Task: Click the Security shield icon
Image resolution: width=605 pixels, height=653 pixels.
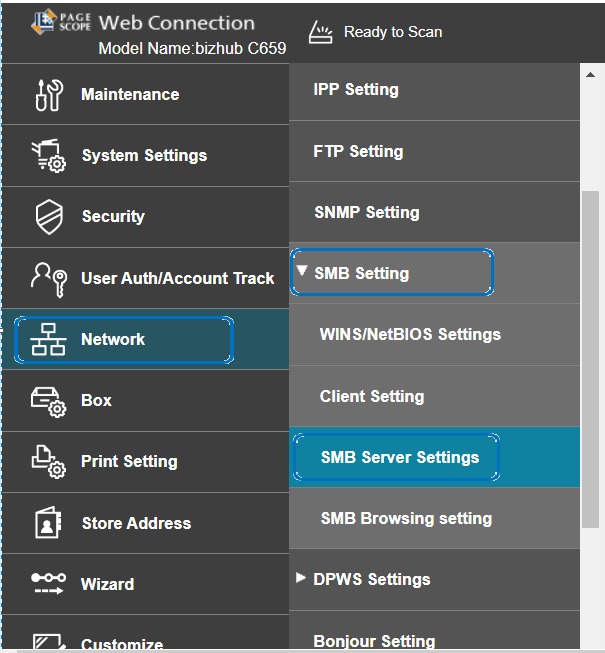Action: tap(49, 217)
